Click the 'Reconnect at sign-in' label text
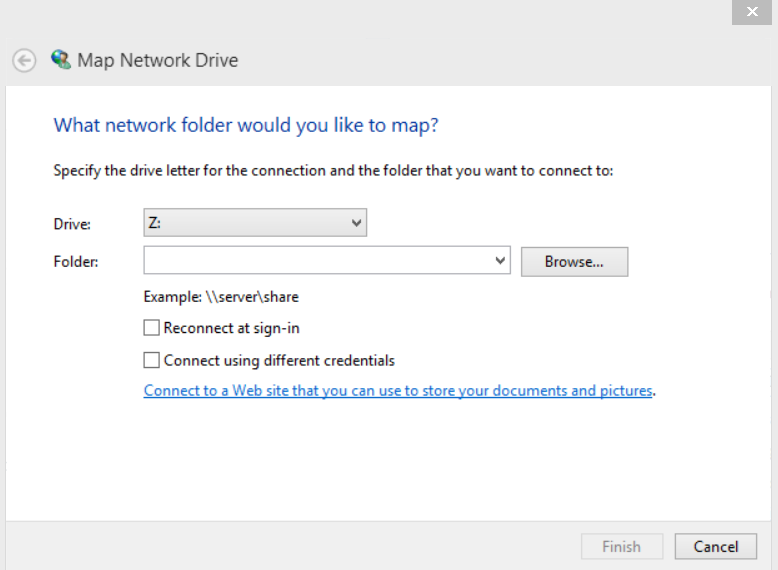This screenshot has width=778, height=570. [231, 328]
